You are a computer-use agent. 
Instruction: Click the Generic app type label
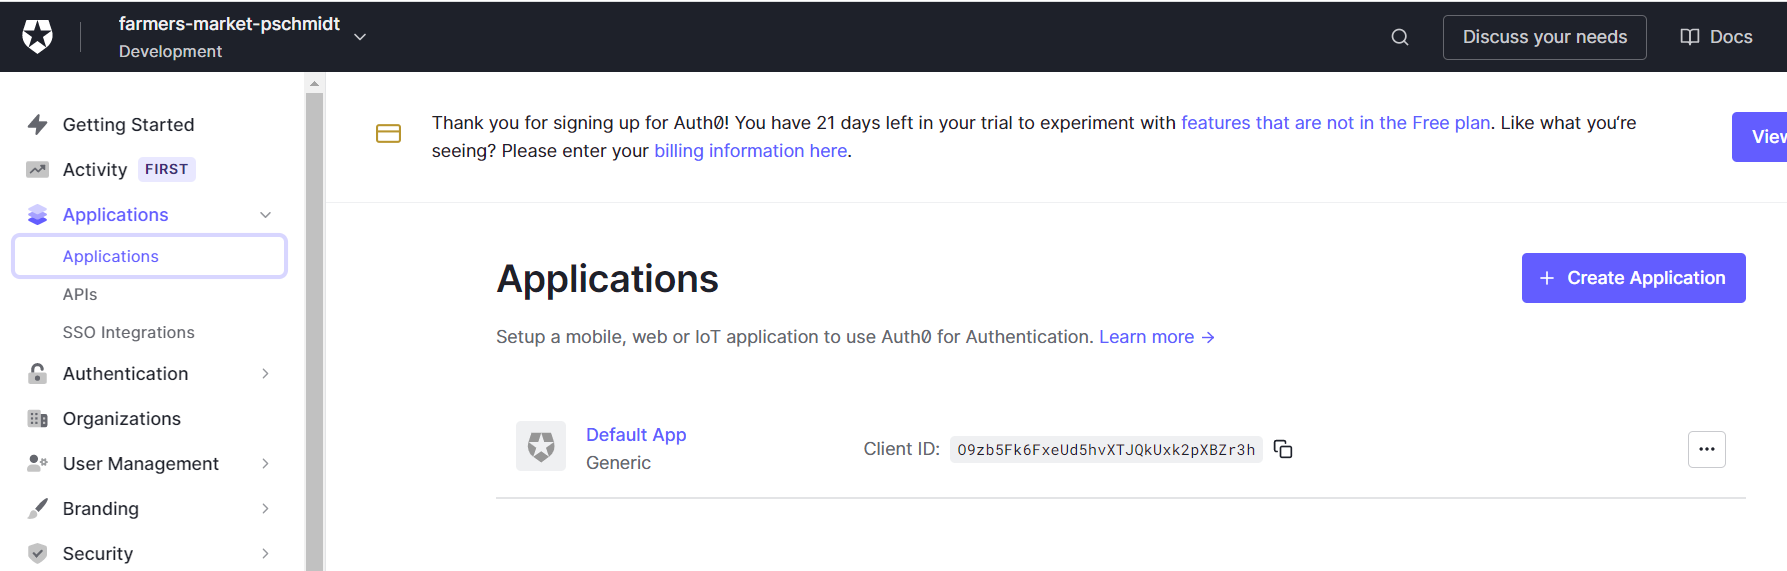pyautogui.click(x=618, y=463)
